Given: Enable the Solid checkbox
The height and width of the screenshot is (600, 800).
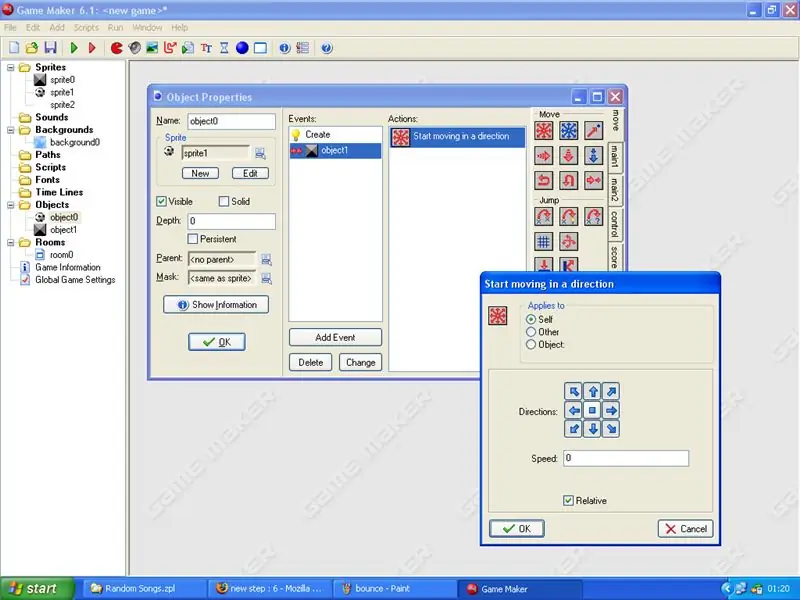Looking at the screenshot, I should (x=223, y=202).
